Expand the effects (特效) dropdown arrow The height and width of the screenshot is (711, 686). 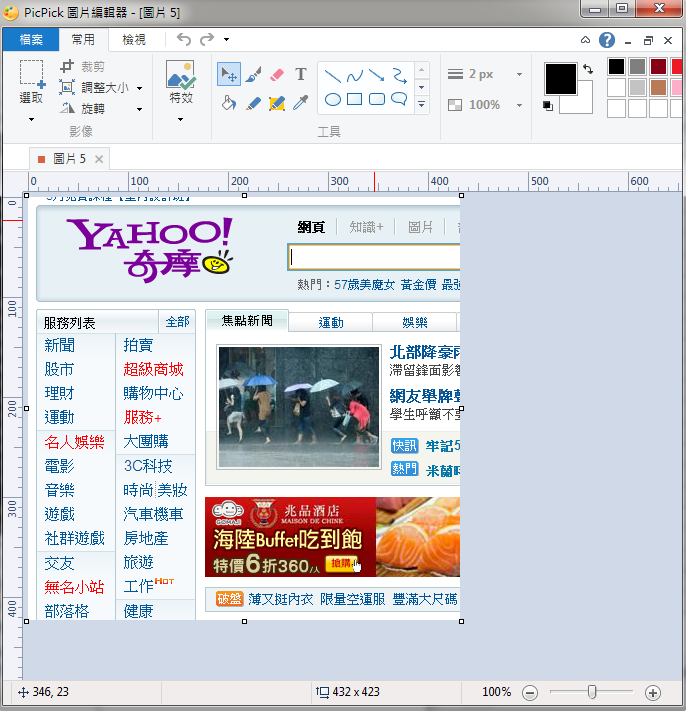point(180,119)
